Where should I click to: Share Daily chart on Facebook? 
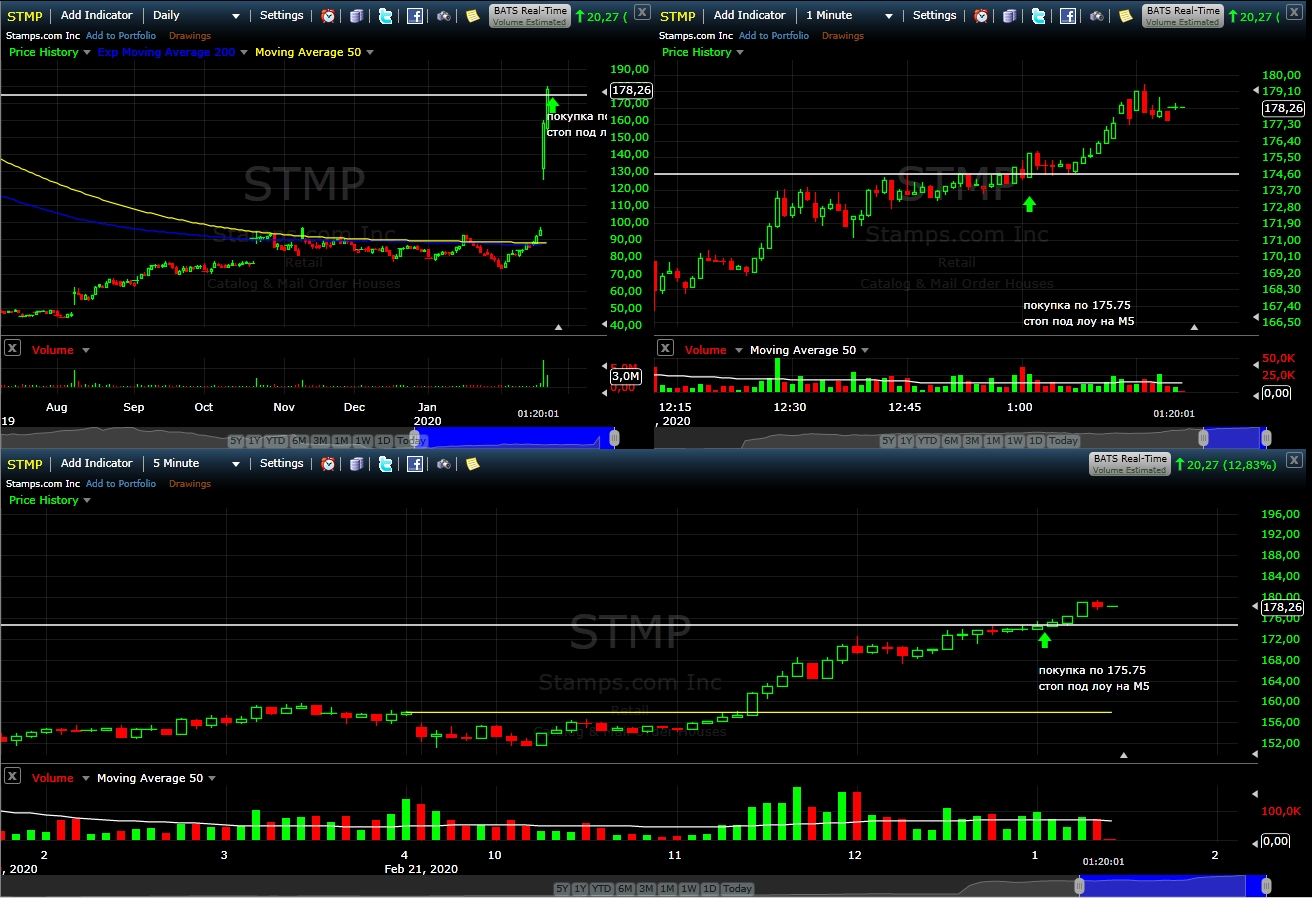(415, 16)
